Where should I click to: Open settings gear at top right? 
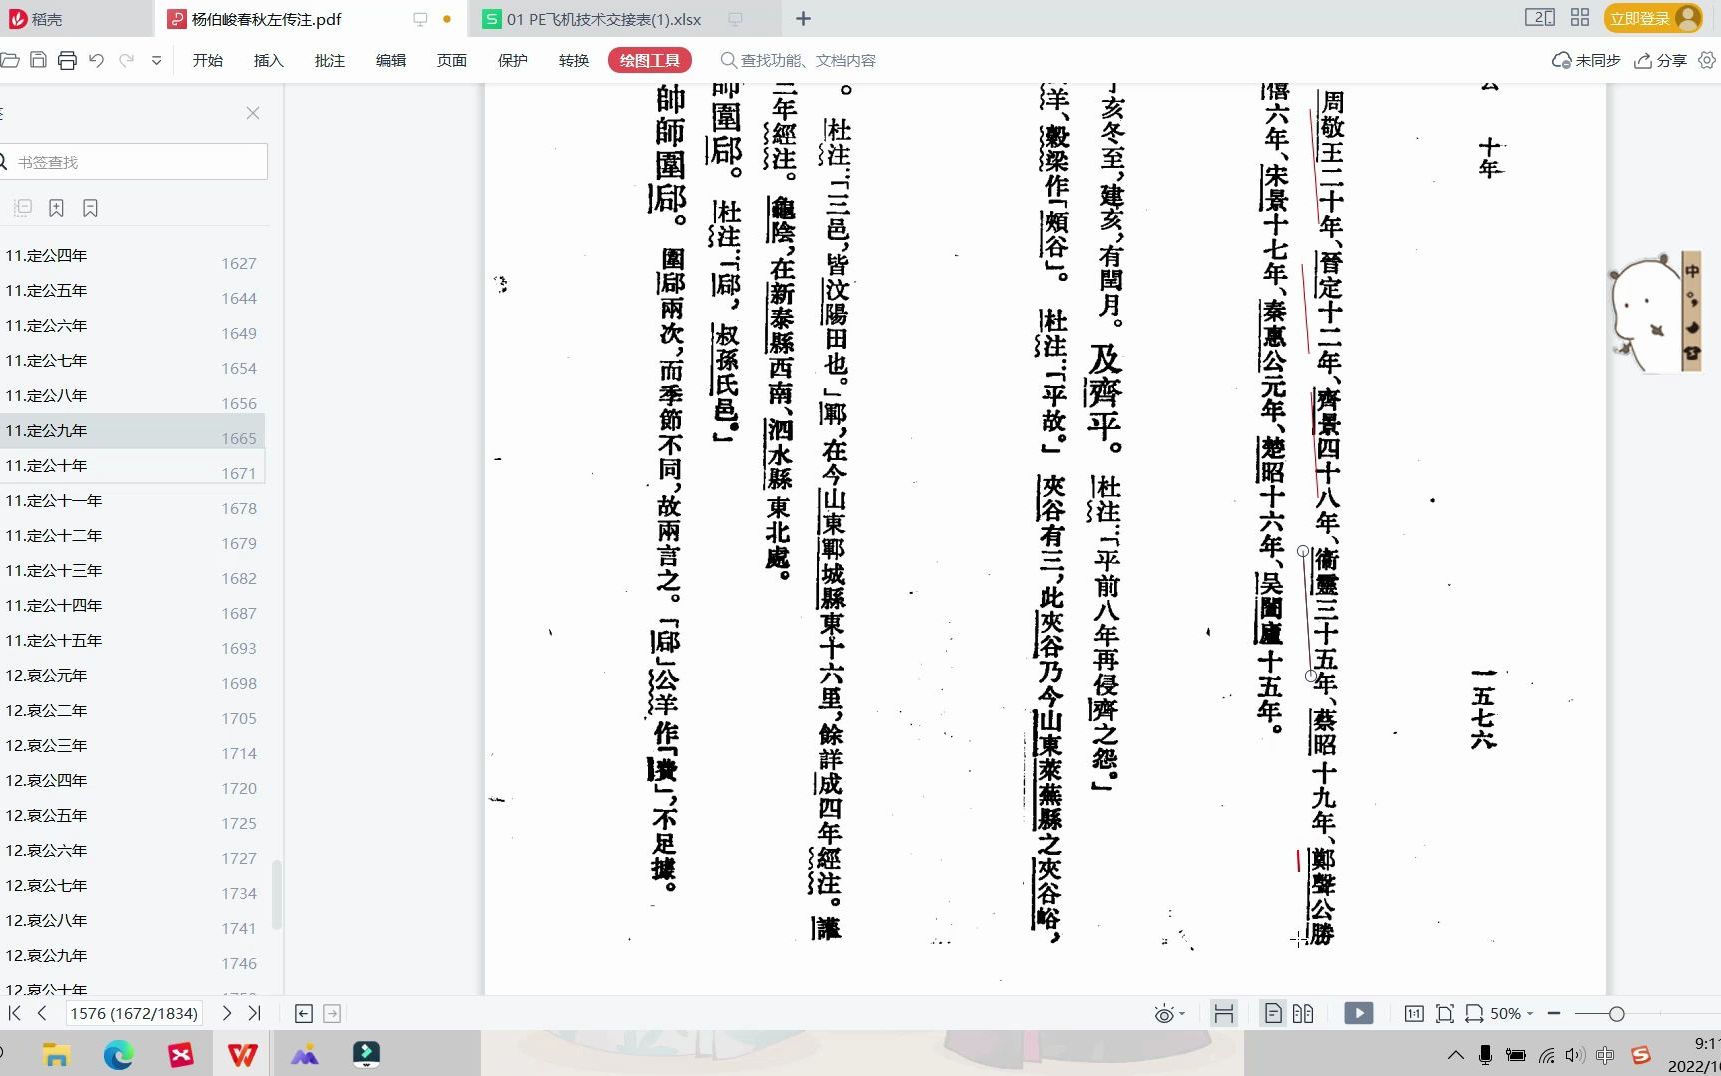coord(1707,60)
